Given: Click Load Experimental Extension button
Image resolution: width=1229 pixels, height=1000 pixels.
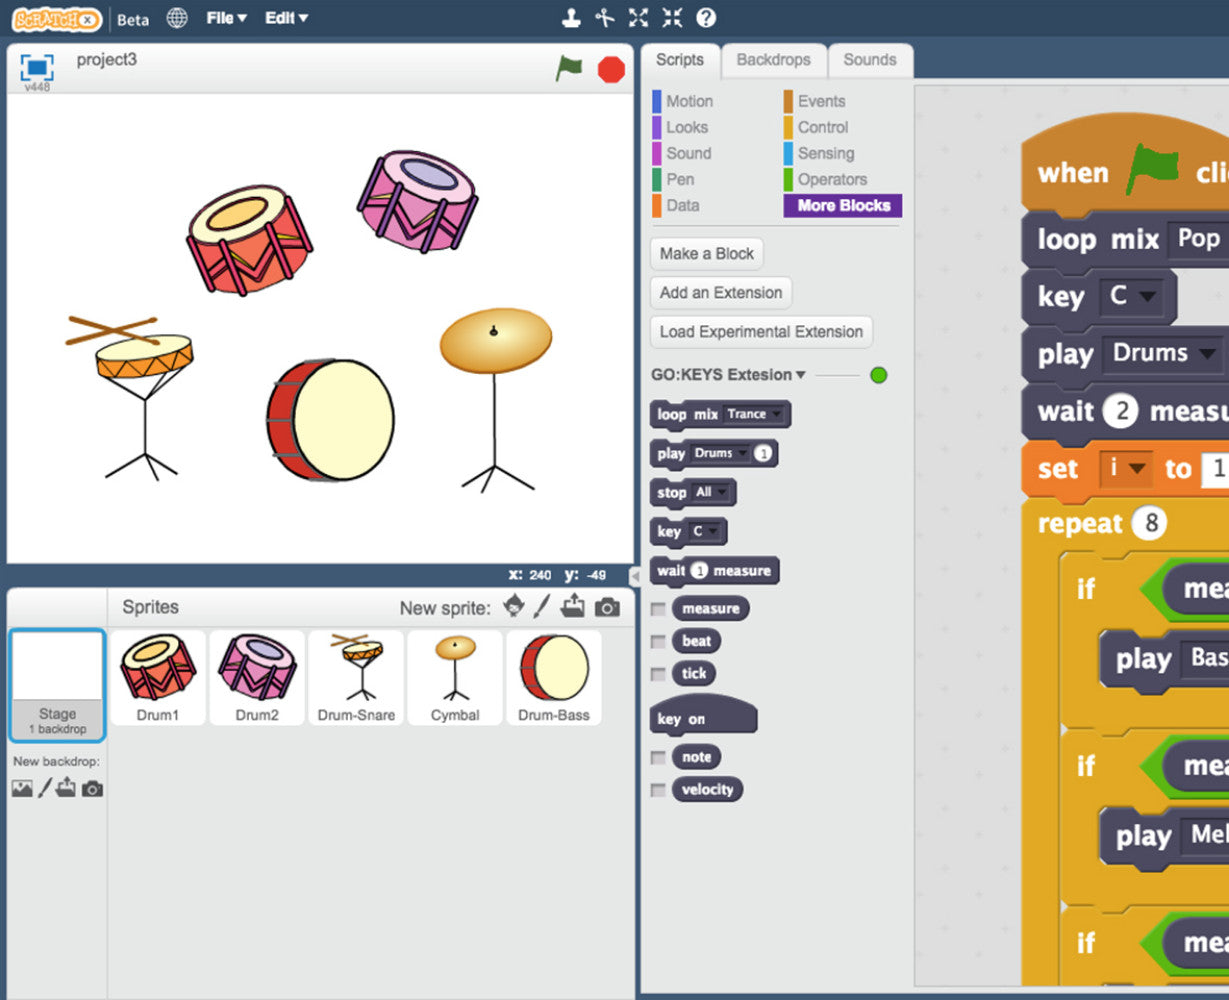Looking at the screenshot, I should click(x=760, y=332).
